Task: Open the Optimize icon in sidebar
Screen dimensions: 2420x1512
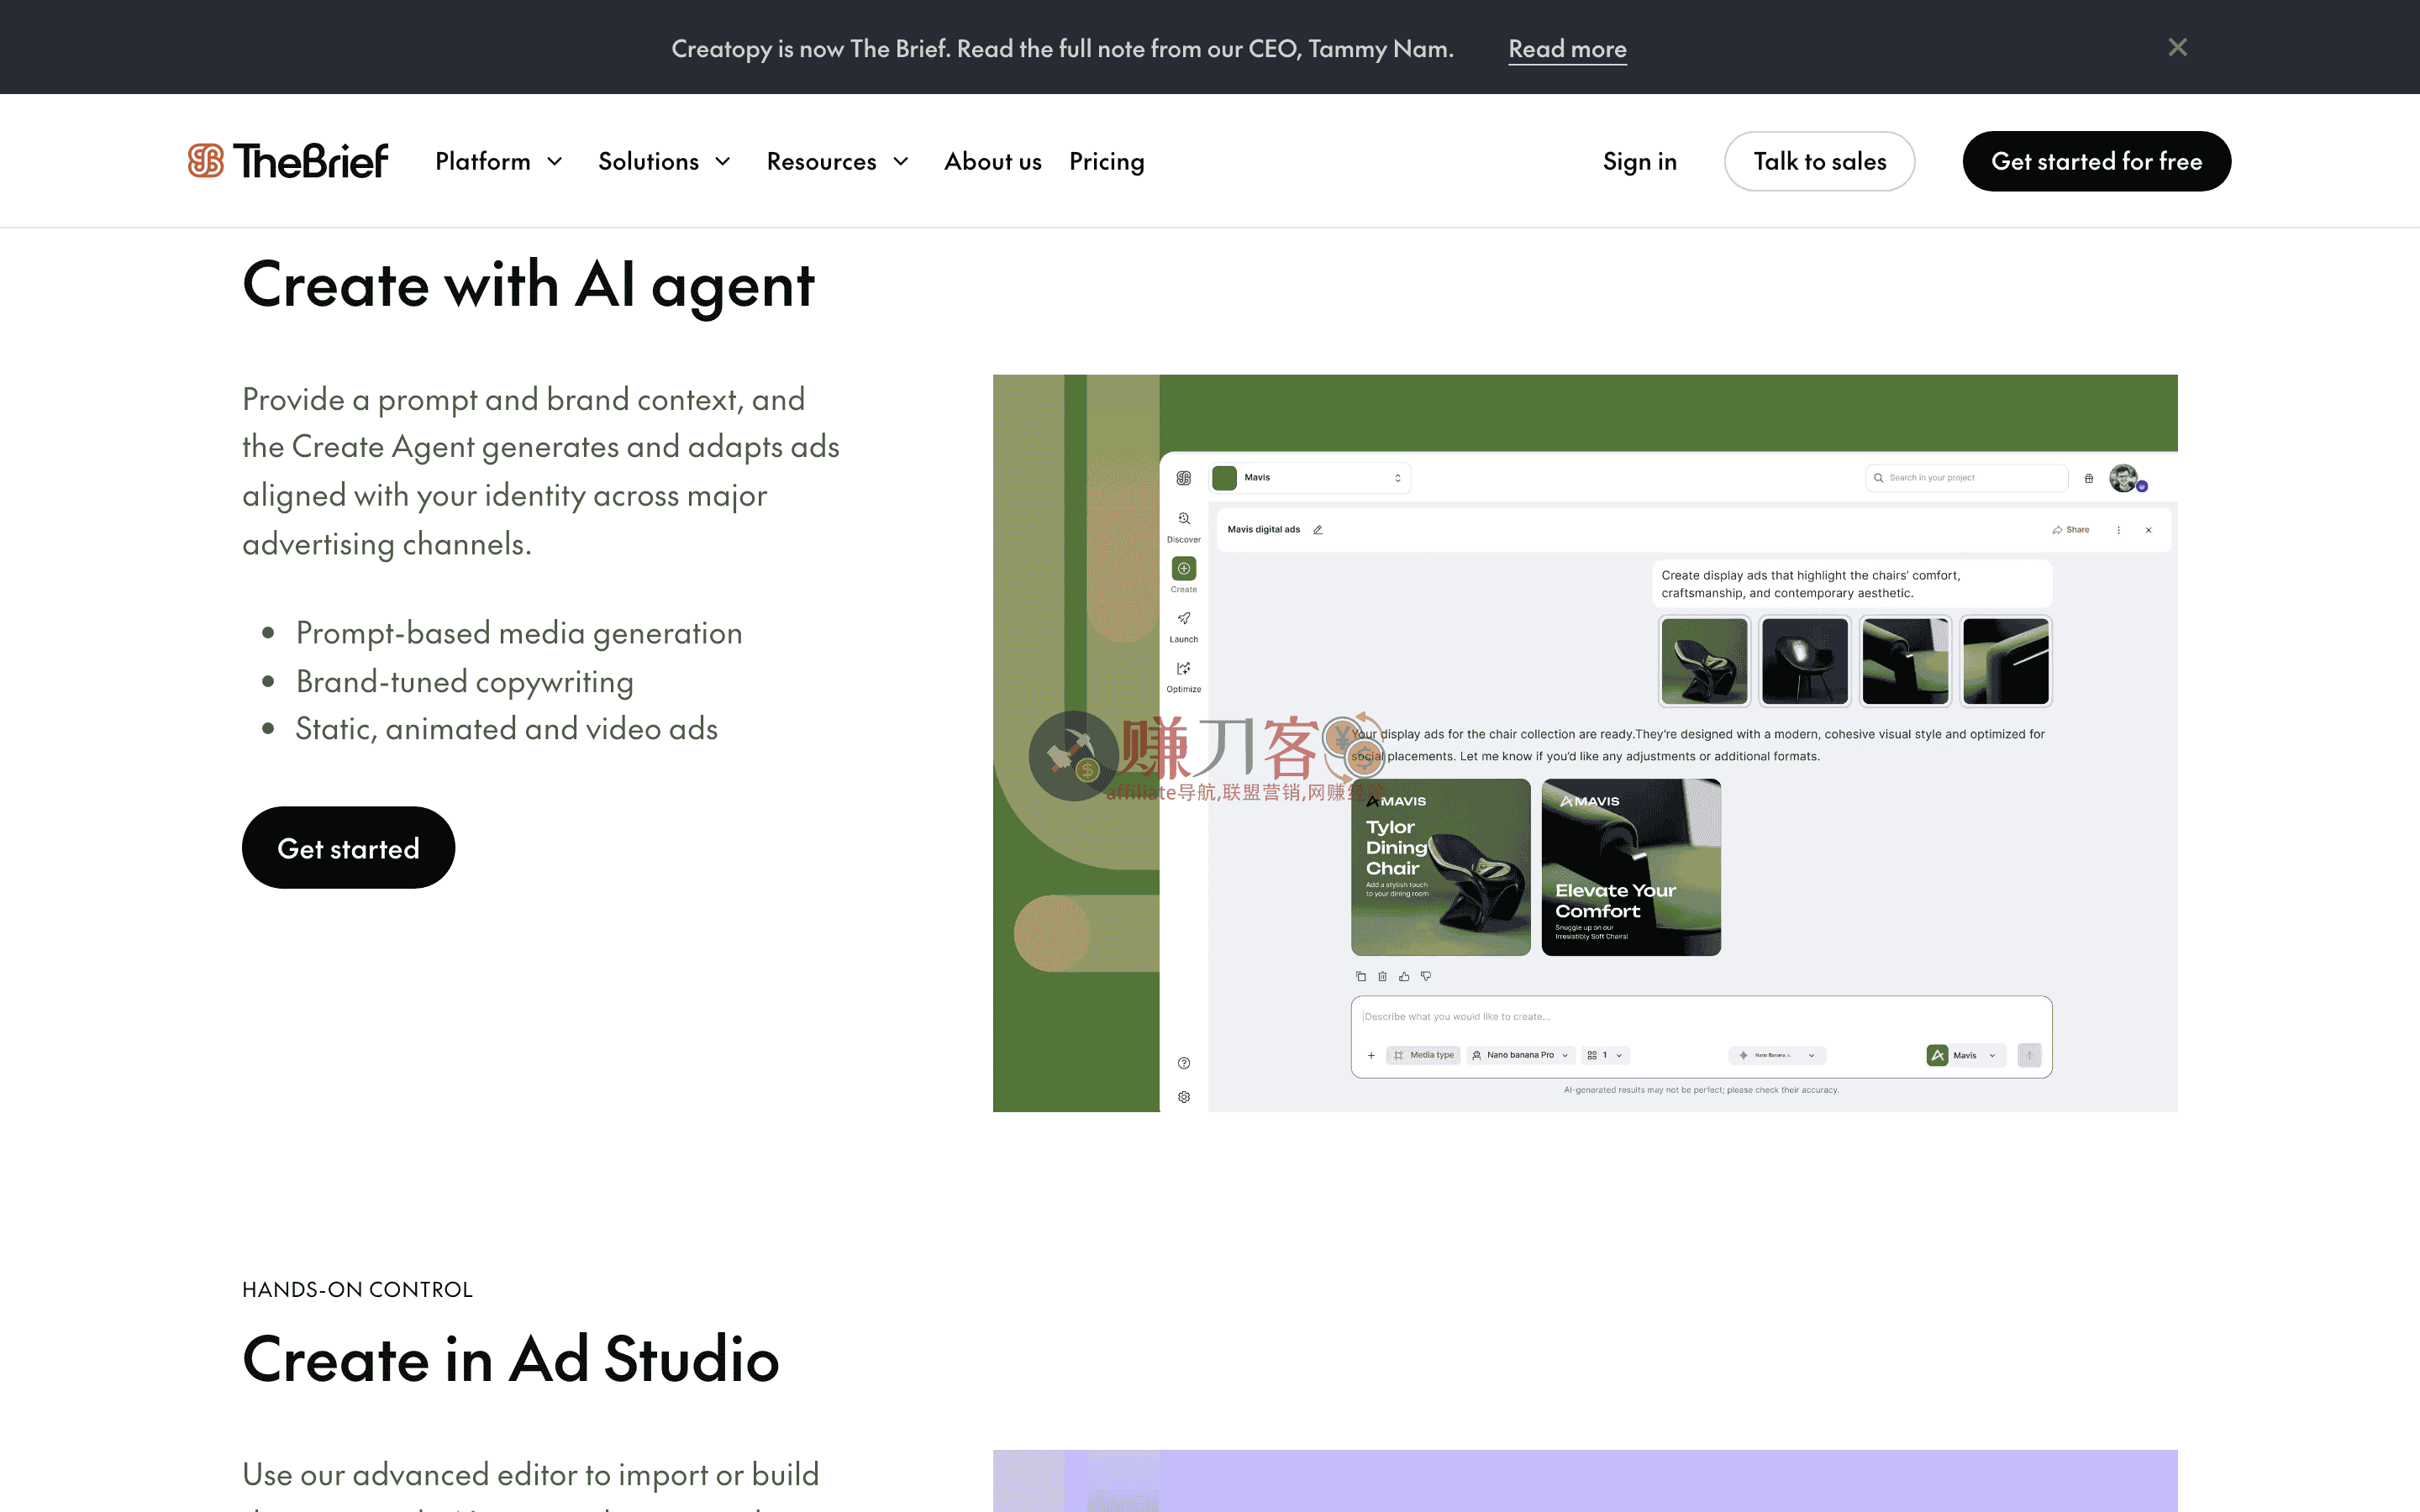Action: pyautogui.click(x=1183, y=669)
